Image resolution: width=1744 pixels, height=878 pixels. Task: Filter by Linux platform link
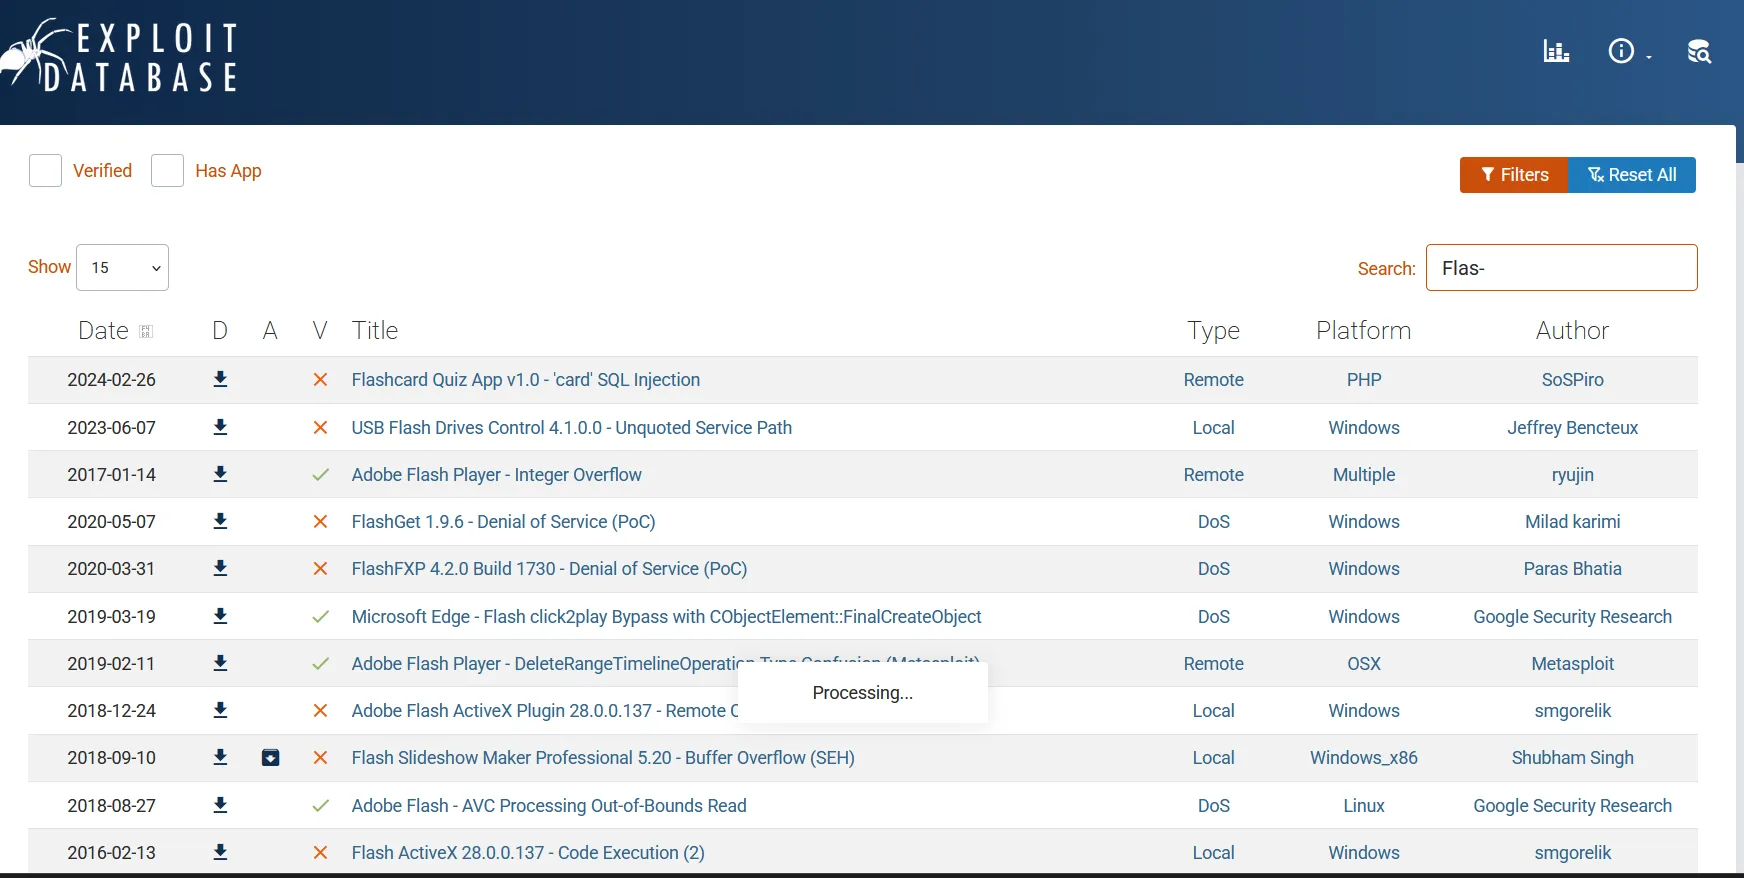pyautogui.click(x=1364, y=806)
